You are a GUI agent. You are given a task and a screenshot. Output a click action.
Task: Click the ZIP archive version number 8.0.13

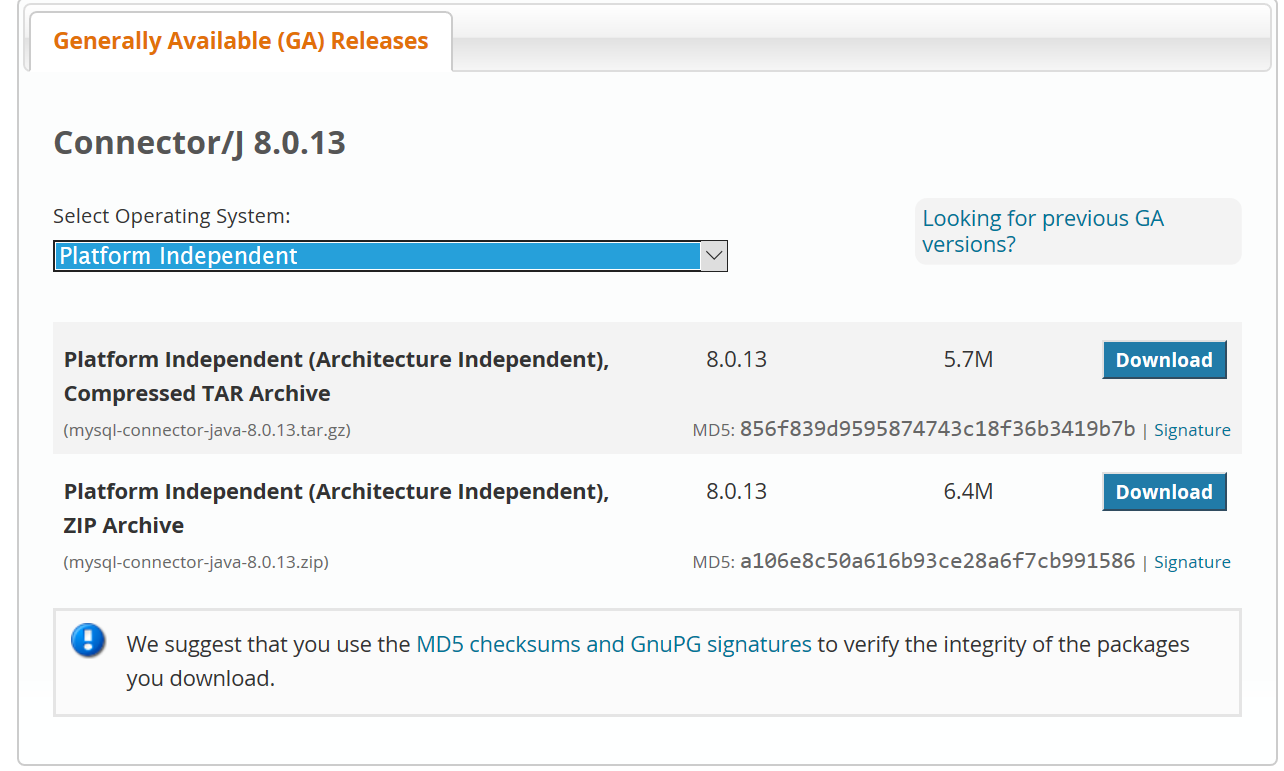coord(736,491)
